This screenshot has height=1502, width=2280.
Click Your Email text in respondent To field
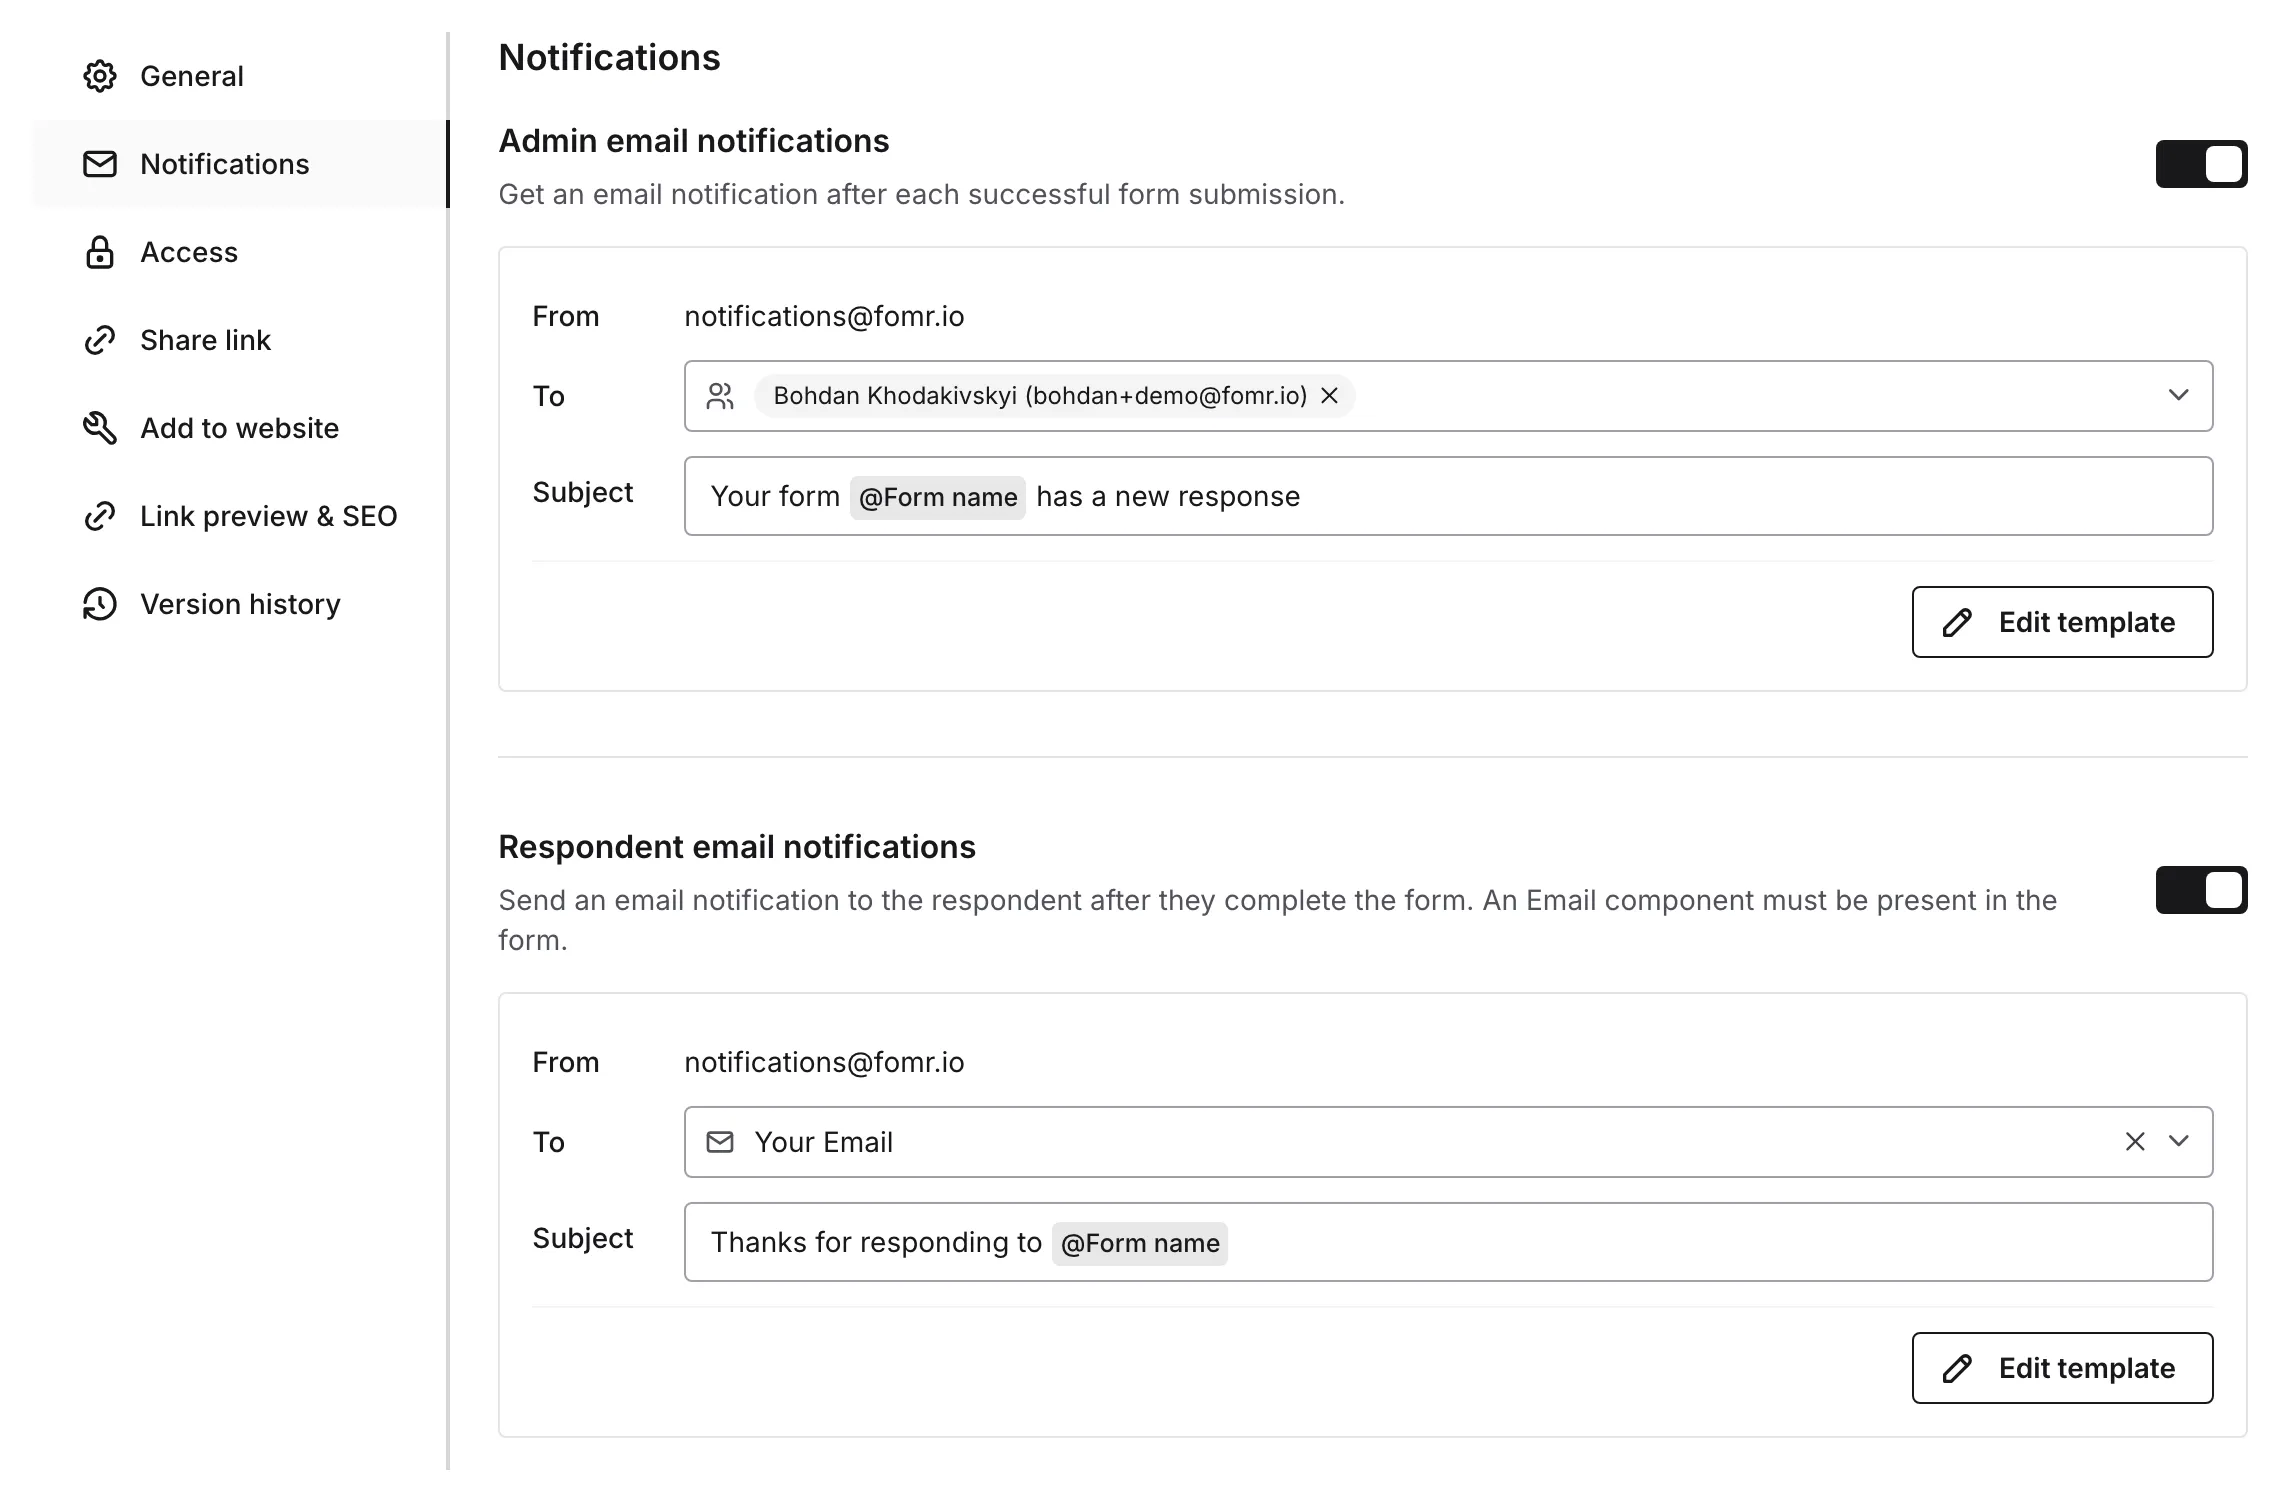[x=823, y=1142]
